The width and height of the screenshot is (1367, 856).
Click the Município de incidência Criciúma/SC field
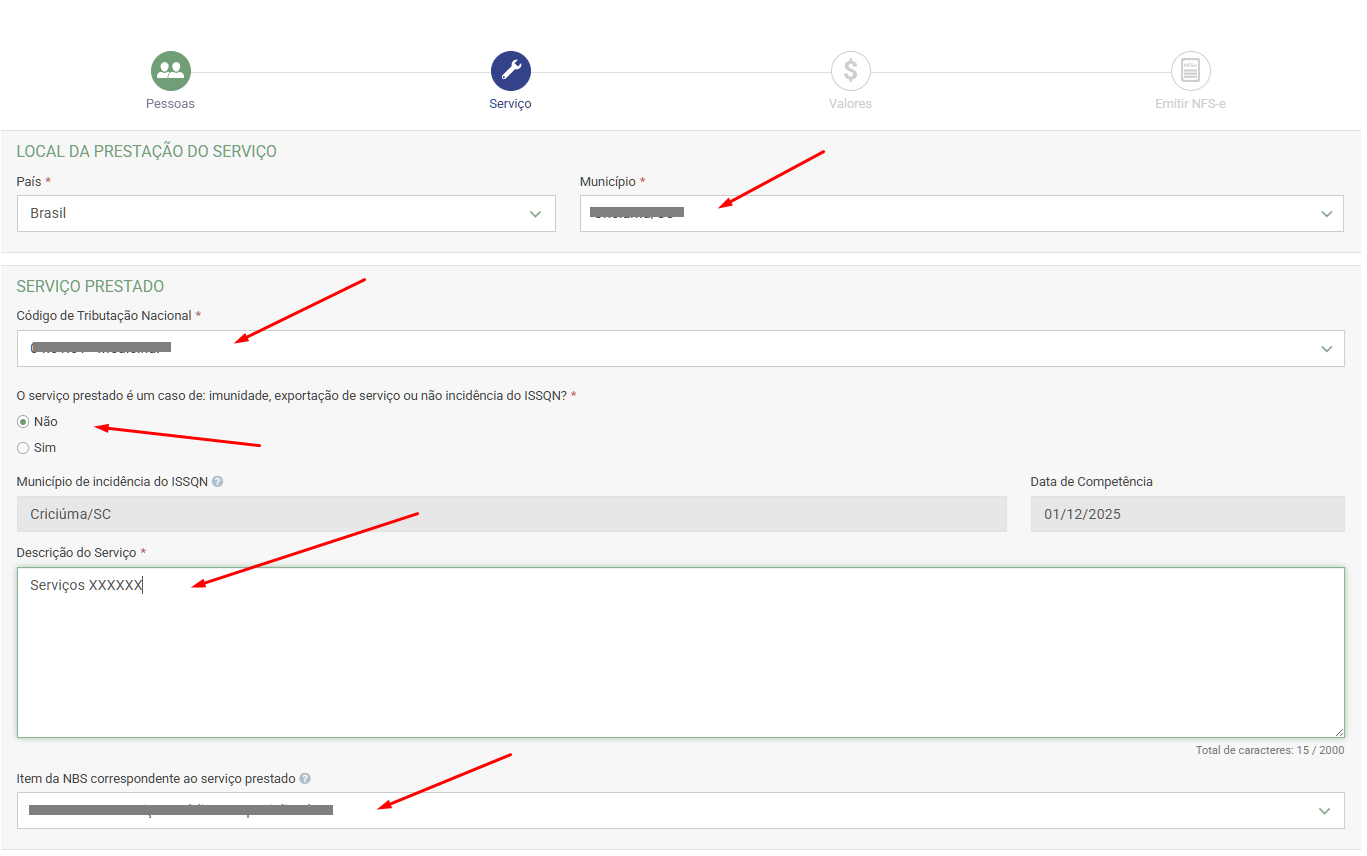click(510, 514)
